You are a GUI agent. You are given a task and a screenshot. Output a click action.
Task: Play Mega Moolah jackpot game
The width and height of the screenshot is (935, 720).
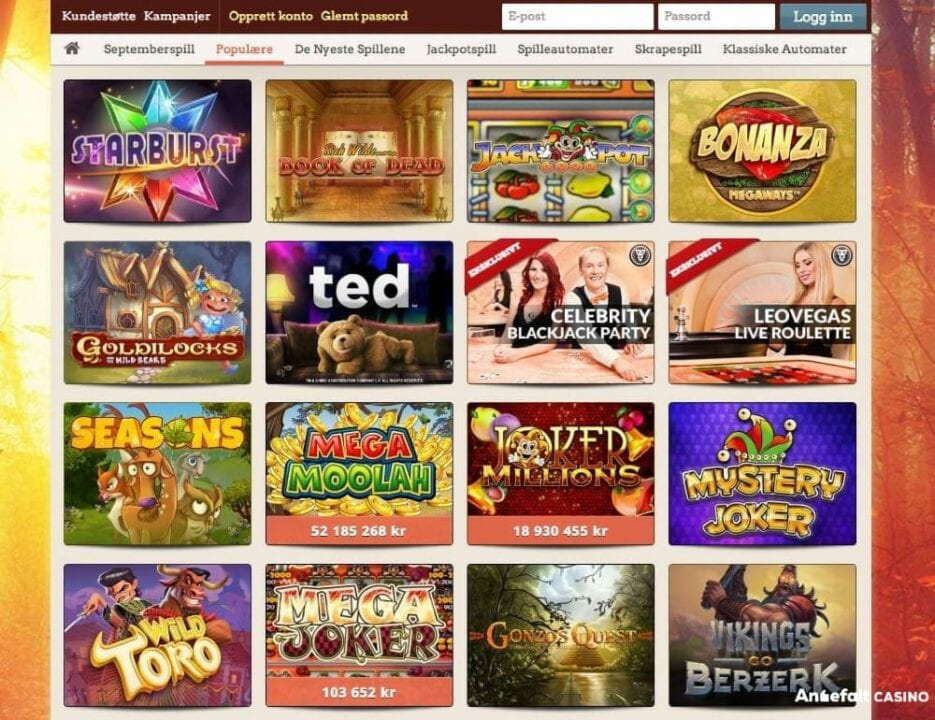359,474
